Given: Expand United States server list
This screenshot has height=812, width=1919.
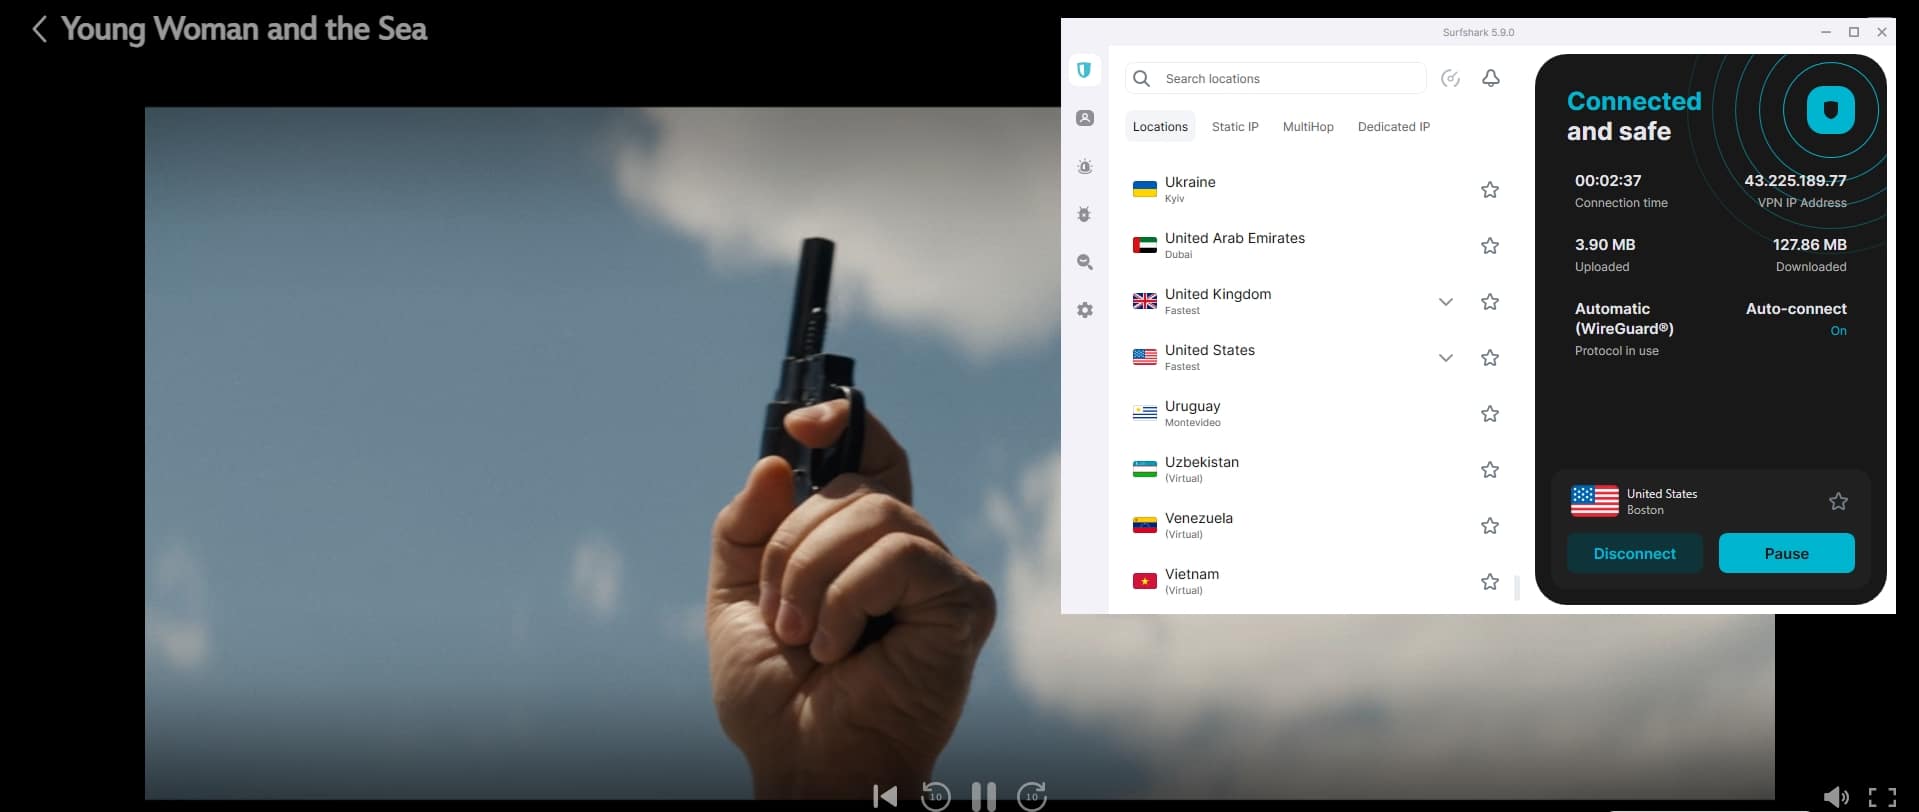Looking at the screenshot, I should [x=1445, y=358].
